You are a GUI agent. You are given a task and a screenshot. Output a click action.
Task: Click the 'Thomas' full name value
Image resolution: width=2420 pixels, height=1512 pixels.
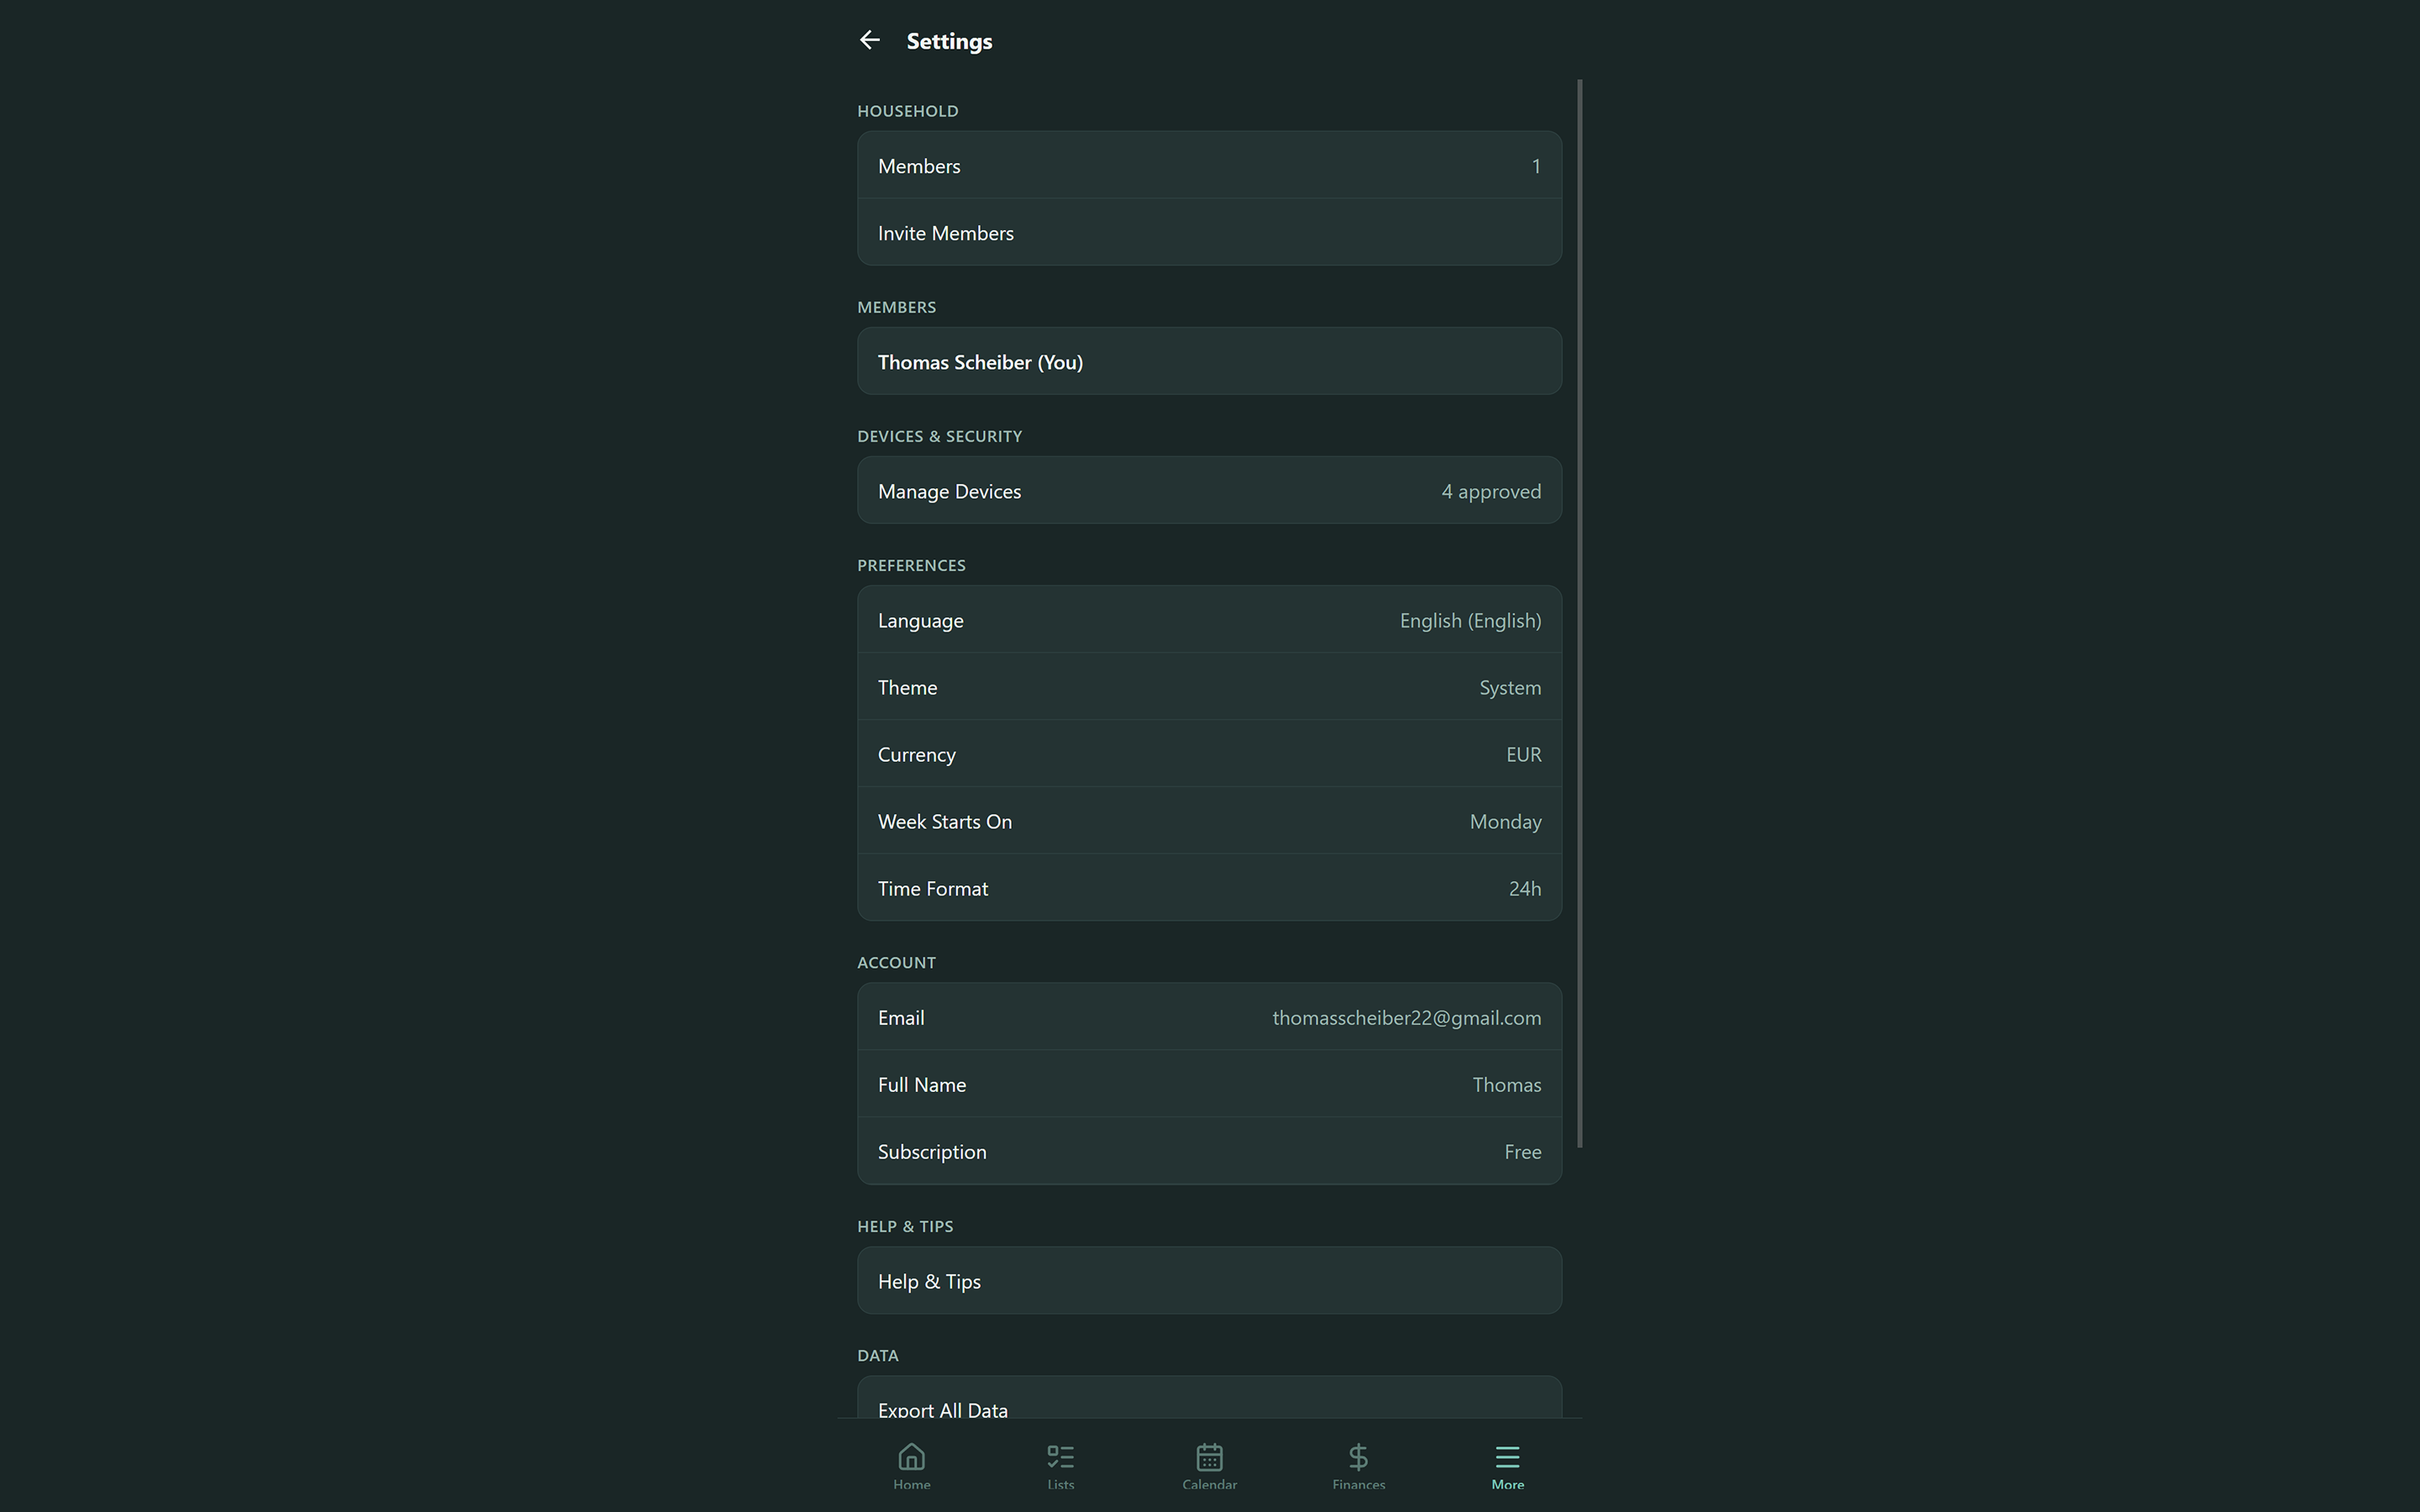1506,1084
